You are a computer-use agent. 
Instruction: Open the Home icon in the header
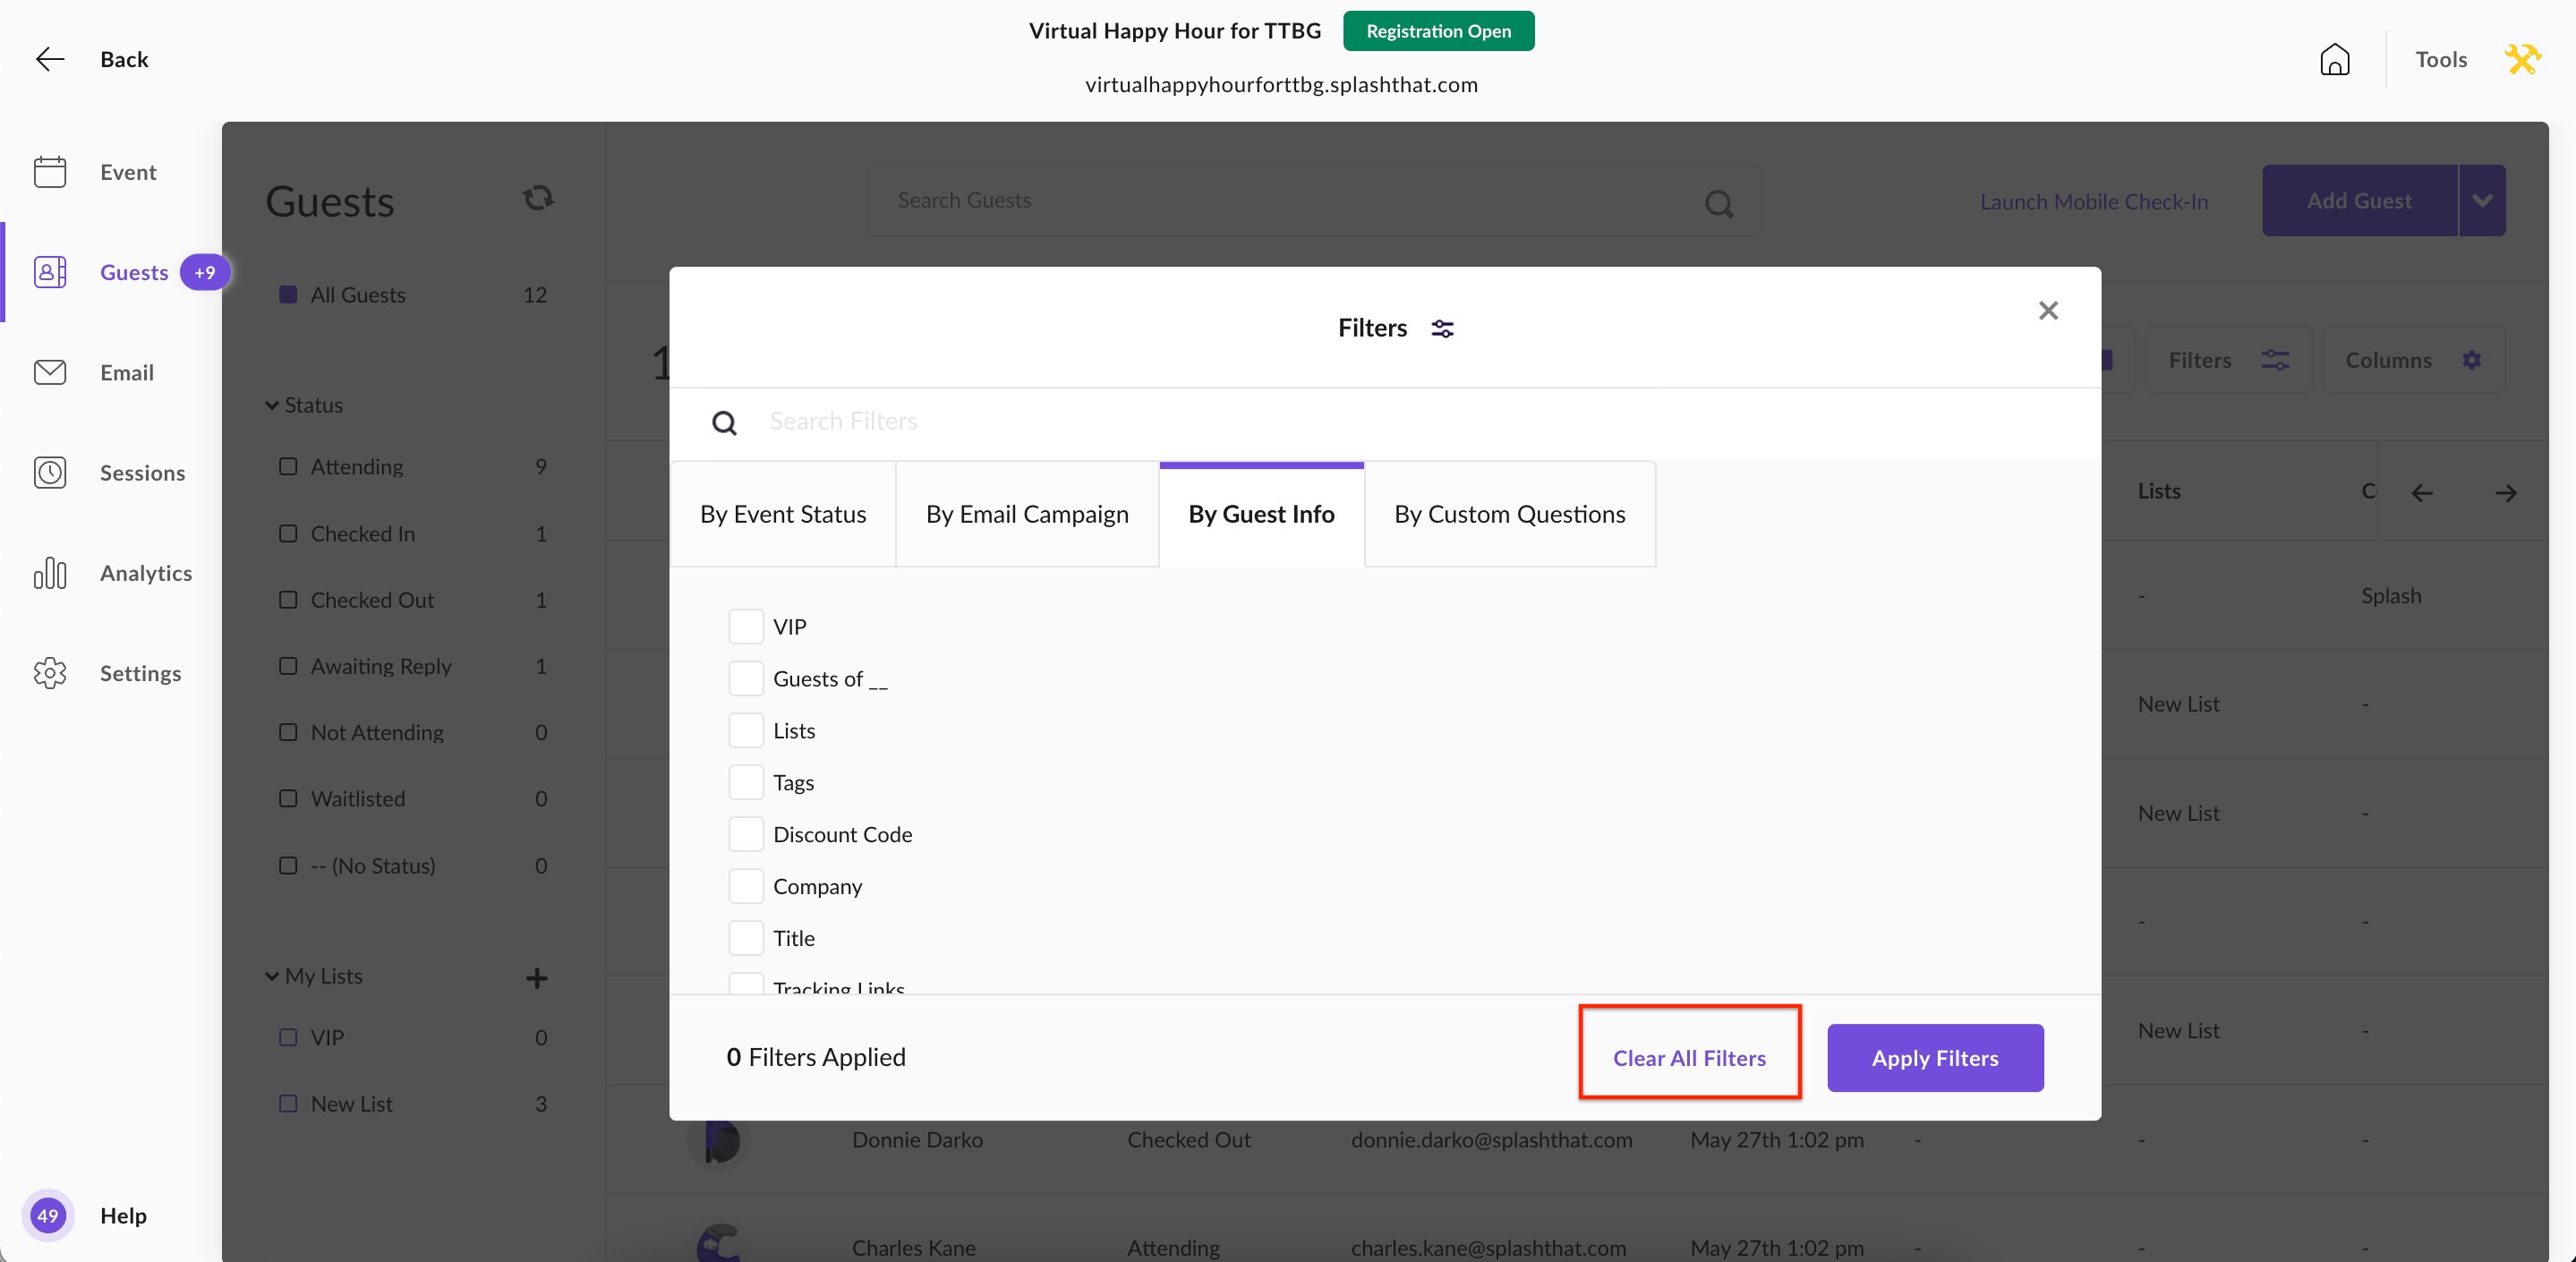(x=2334, y=59)
